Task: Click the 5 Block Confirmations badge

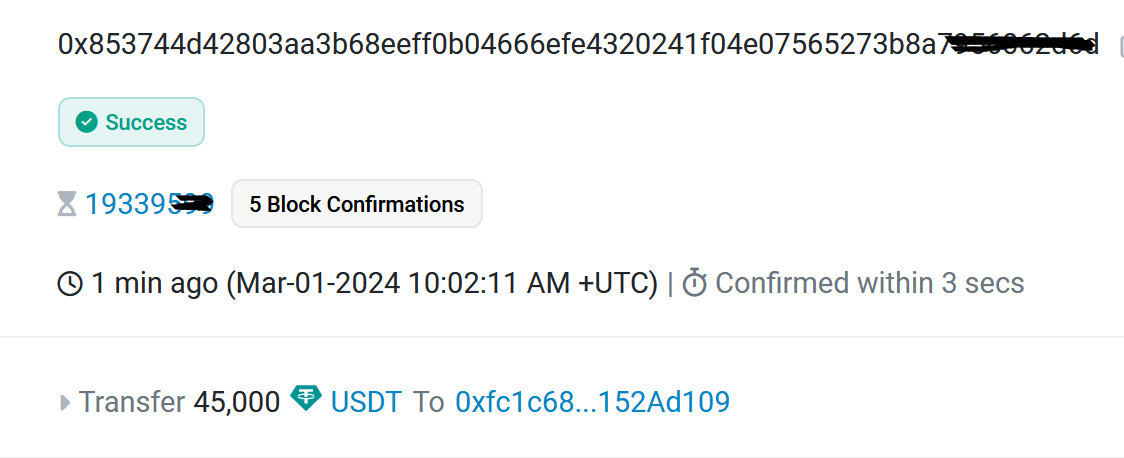Action: (357, 205)
